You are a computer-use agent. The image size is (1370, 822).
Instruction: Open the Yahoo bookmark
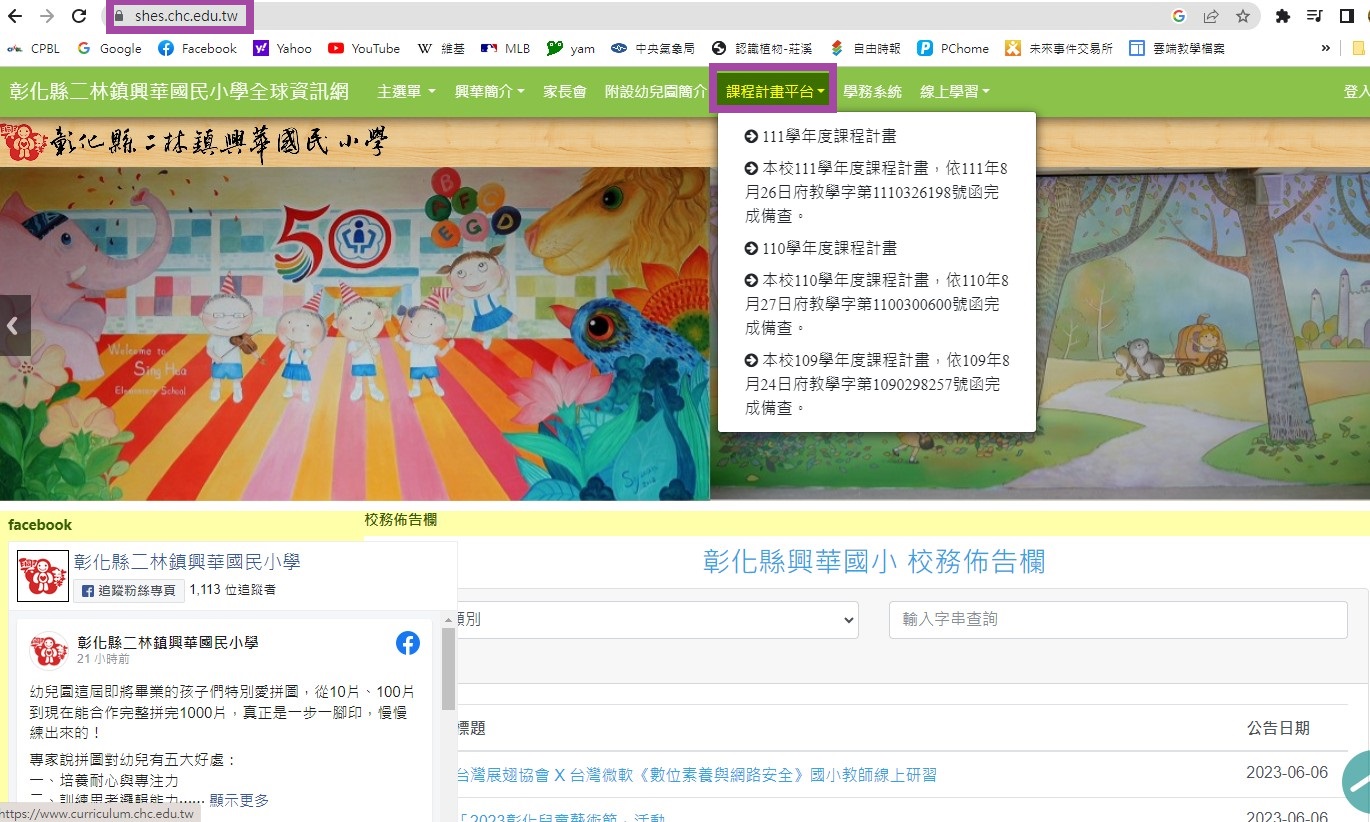coord(283,48)
